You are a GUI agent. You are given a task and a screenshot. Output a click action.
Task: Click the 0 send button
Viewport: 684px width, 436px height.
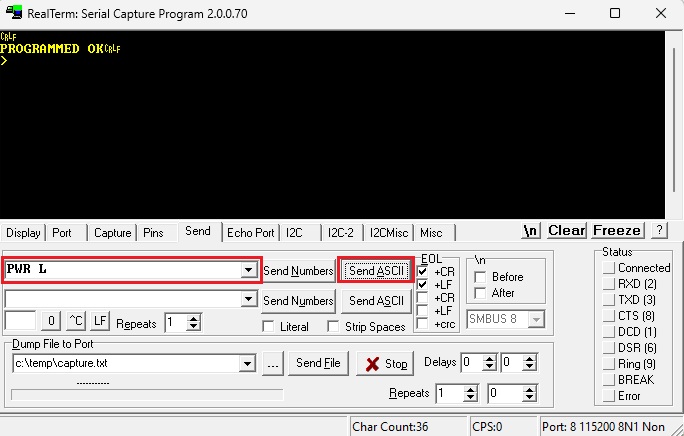point(51,321)
